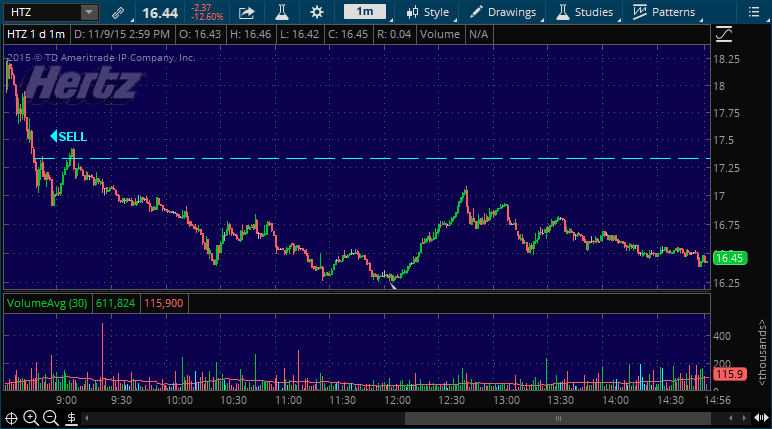Click the dollar price axis icon

point(71,419)
